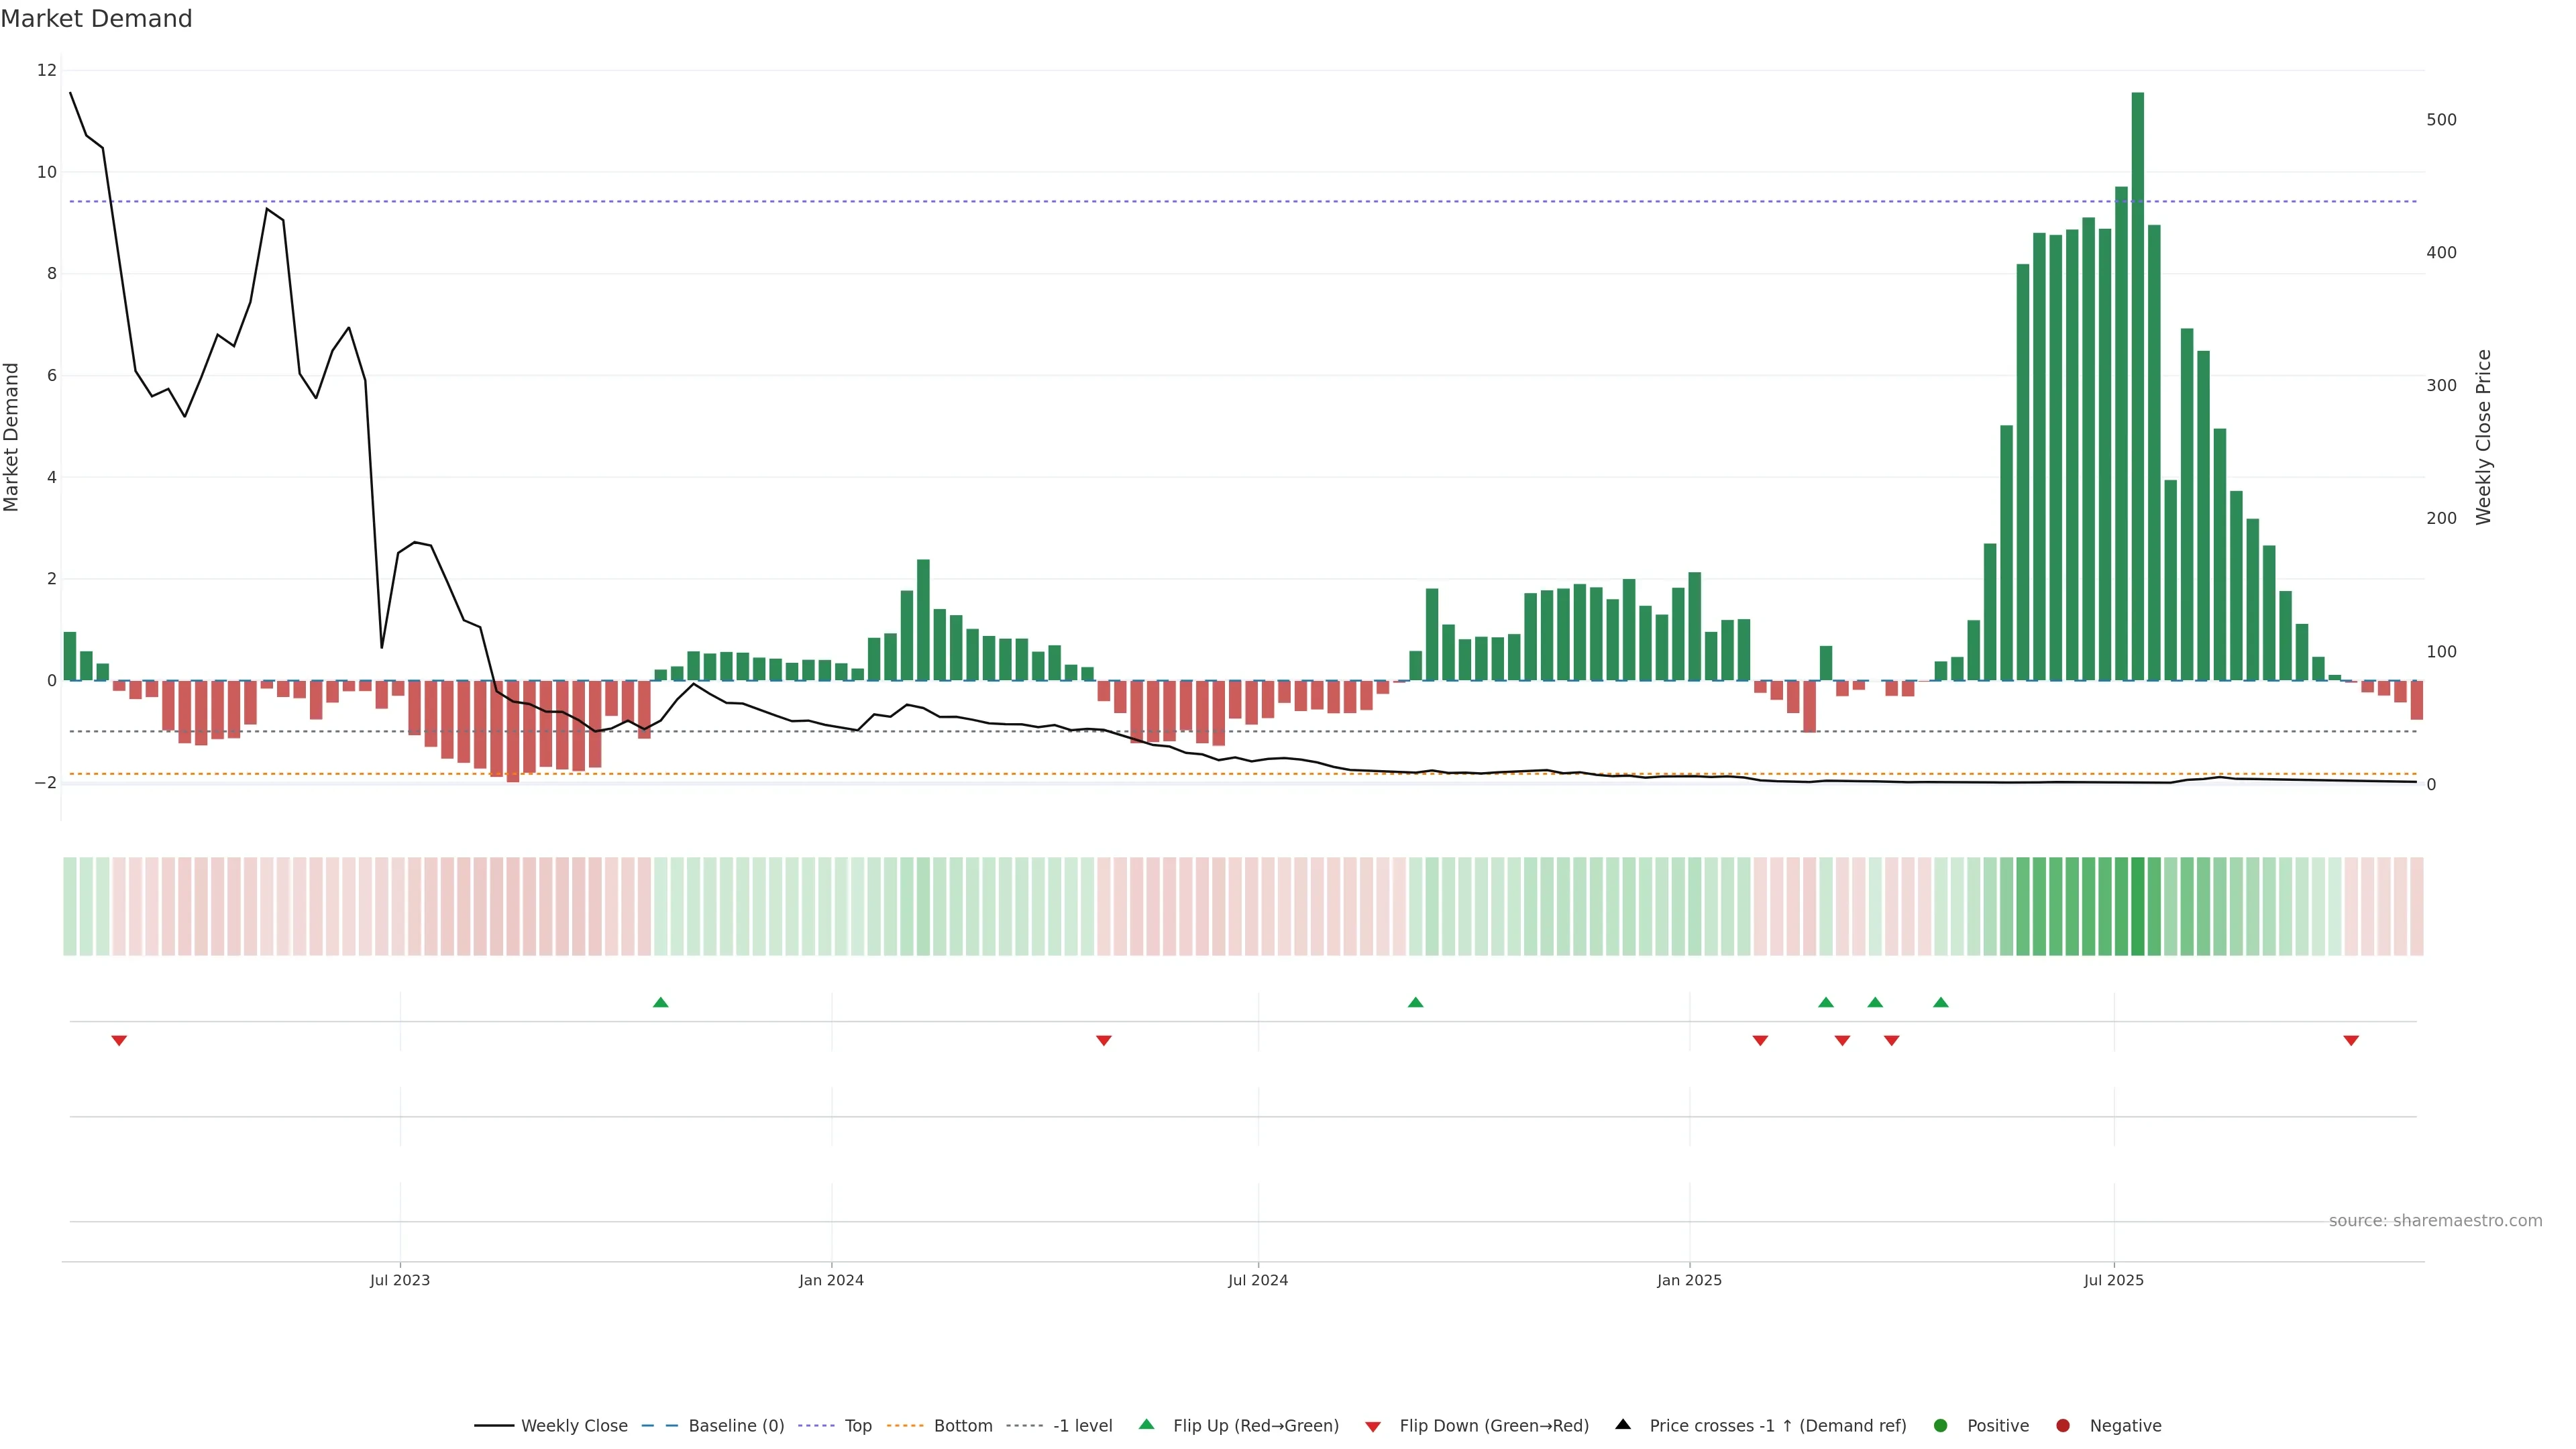Click the Flip Down legend triangle icon

click(1373, 1426)
